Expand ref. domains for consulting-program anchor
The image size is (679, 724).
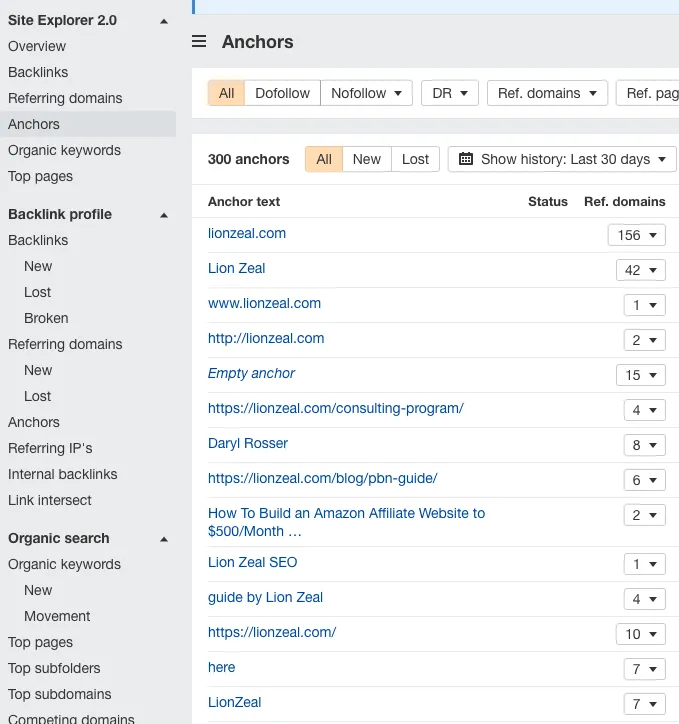(x=644, y=410)
